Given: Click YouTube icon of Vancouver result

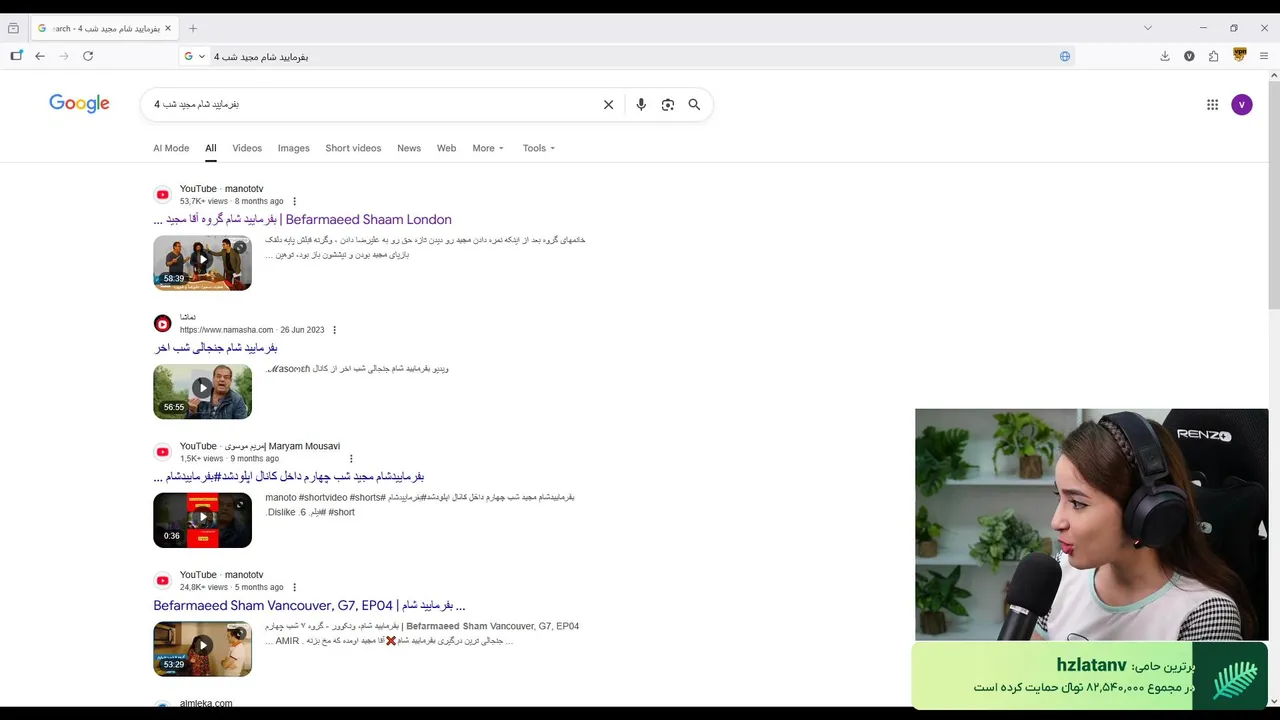Looking at the screenshot, I should pos(162,581).
